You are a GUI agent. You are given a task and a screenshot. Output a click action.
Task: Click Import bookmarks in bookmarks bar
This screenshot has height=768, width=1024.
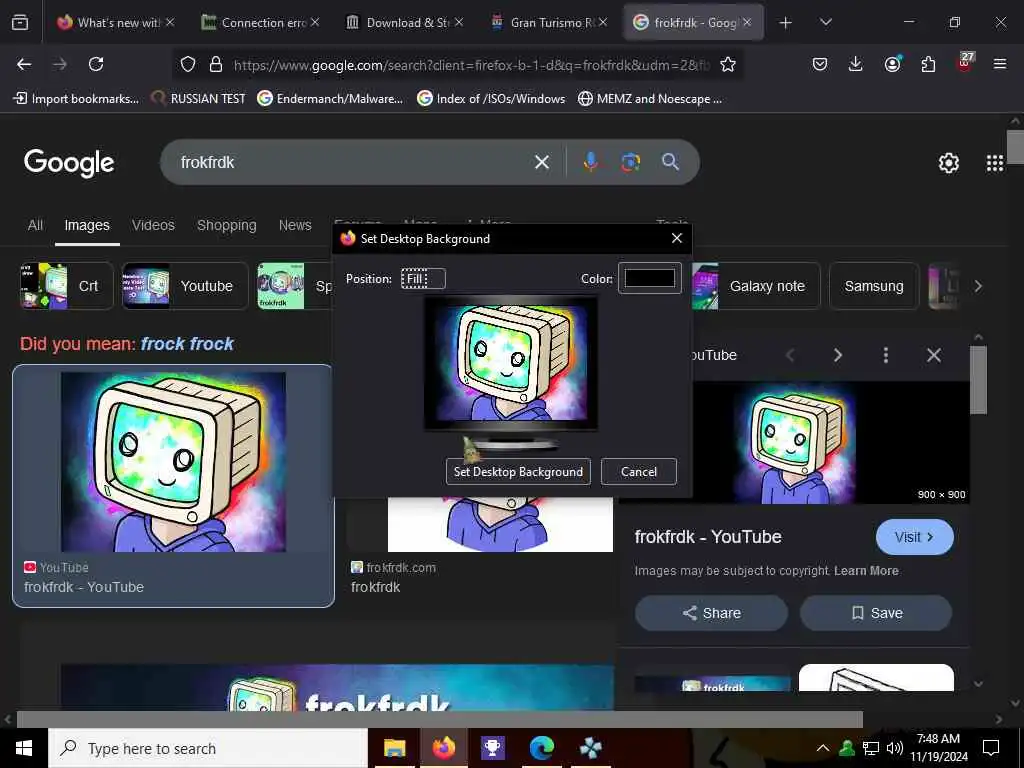(x=76, y=99)
